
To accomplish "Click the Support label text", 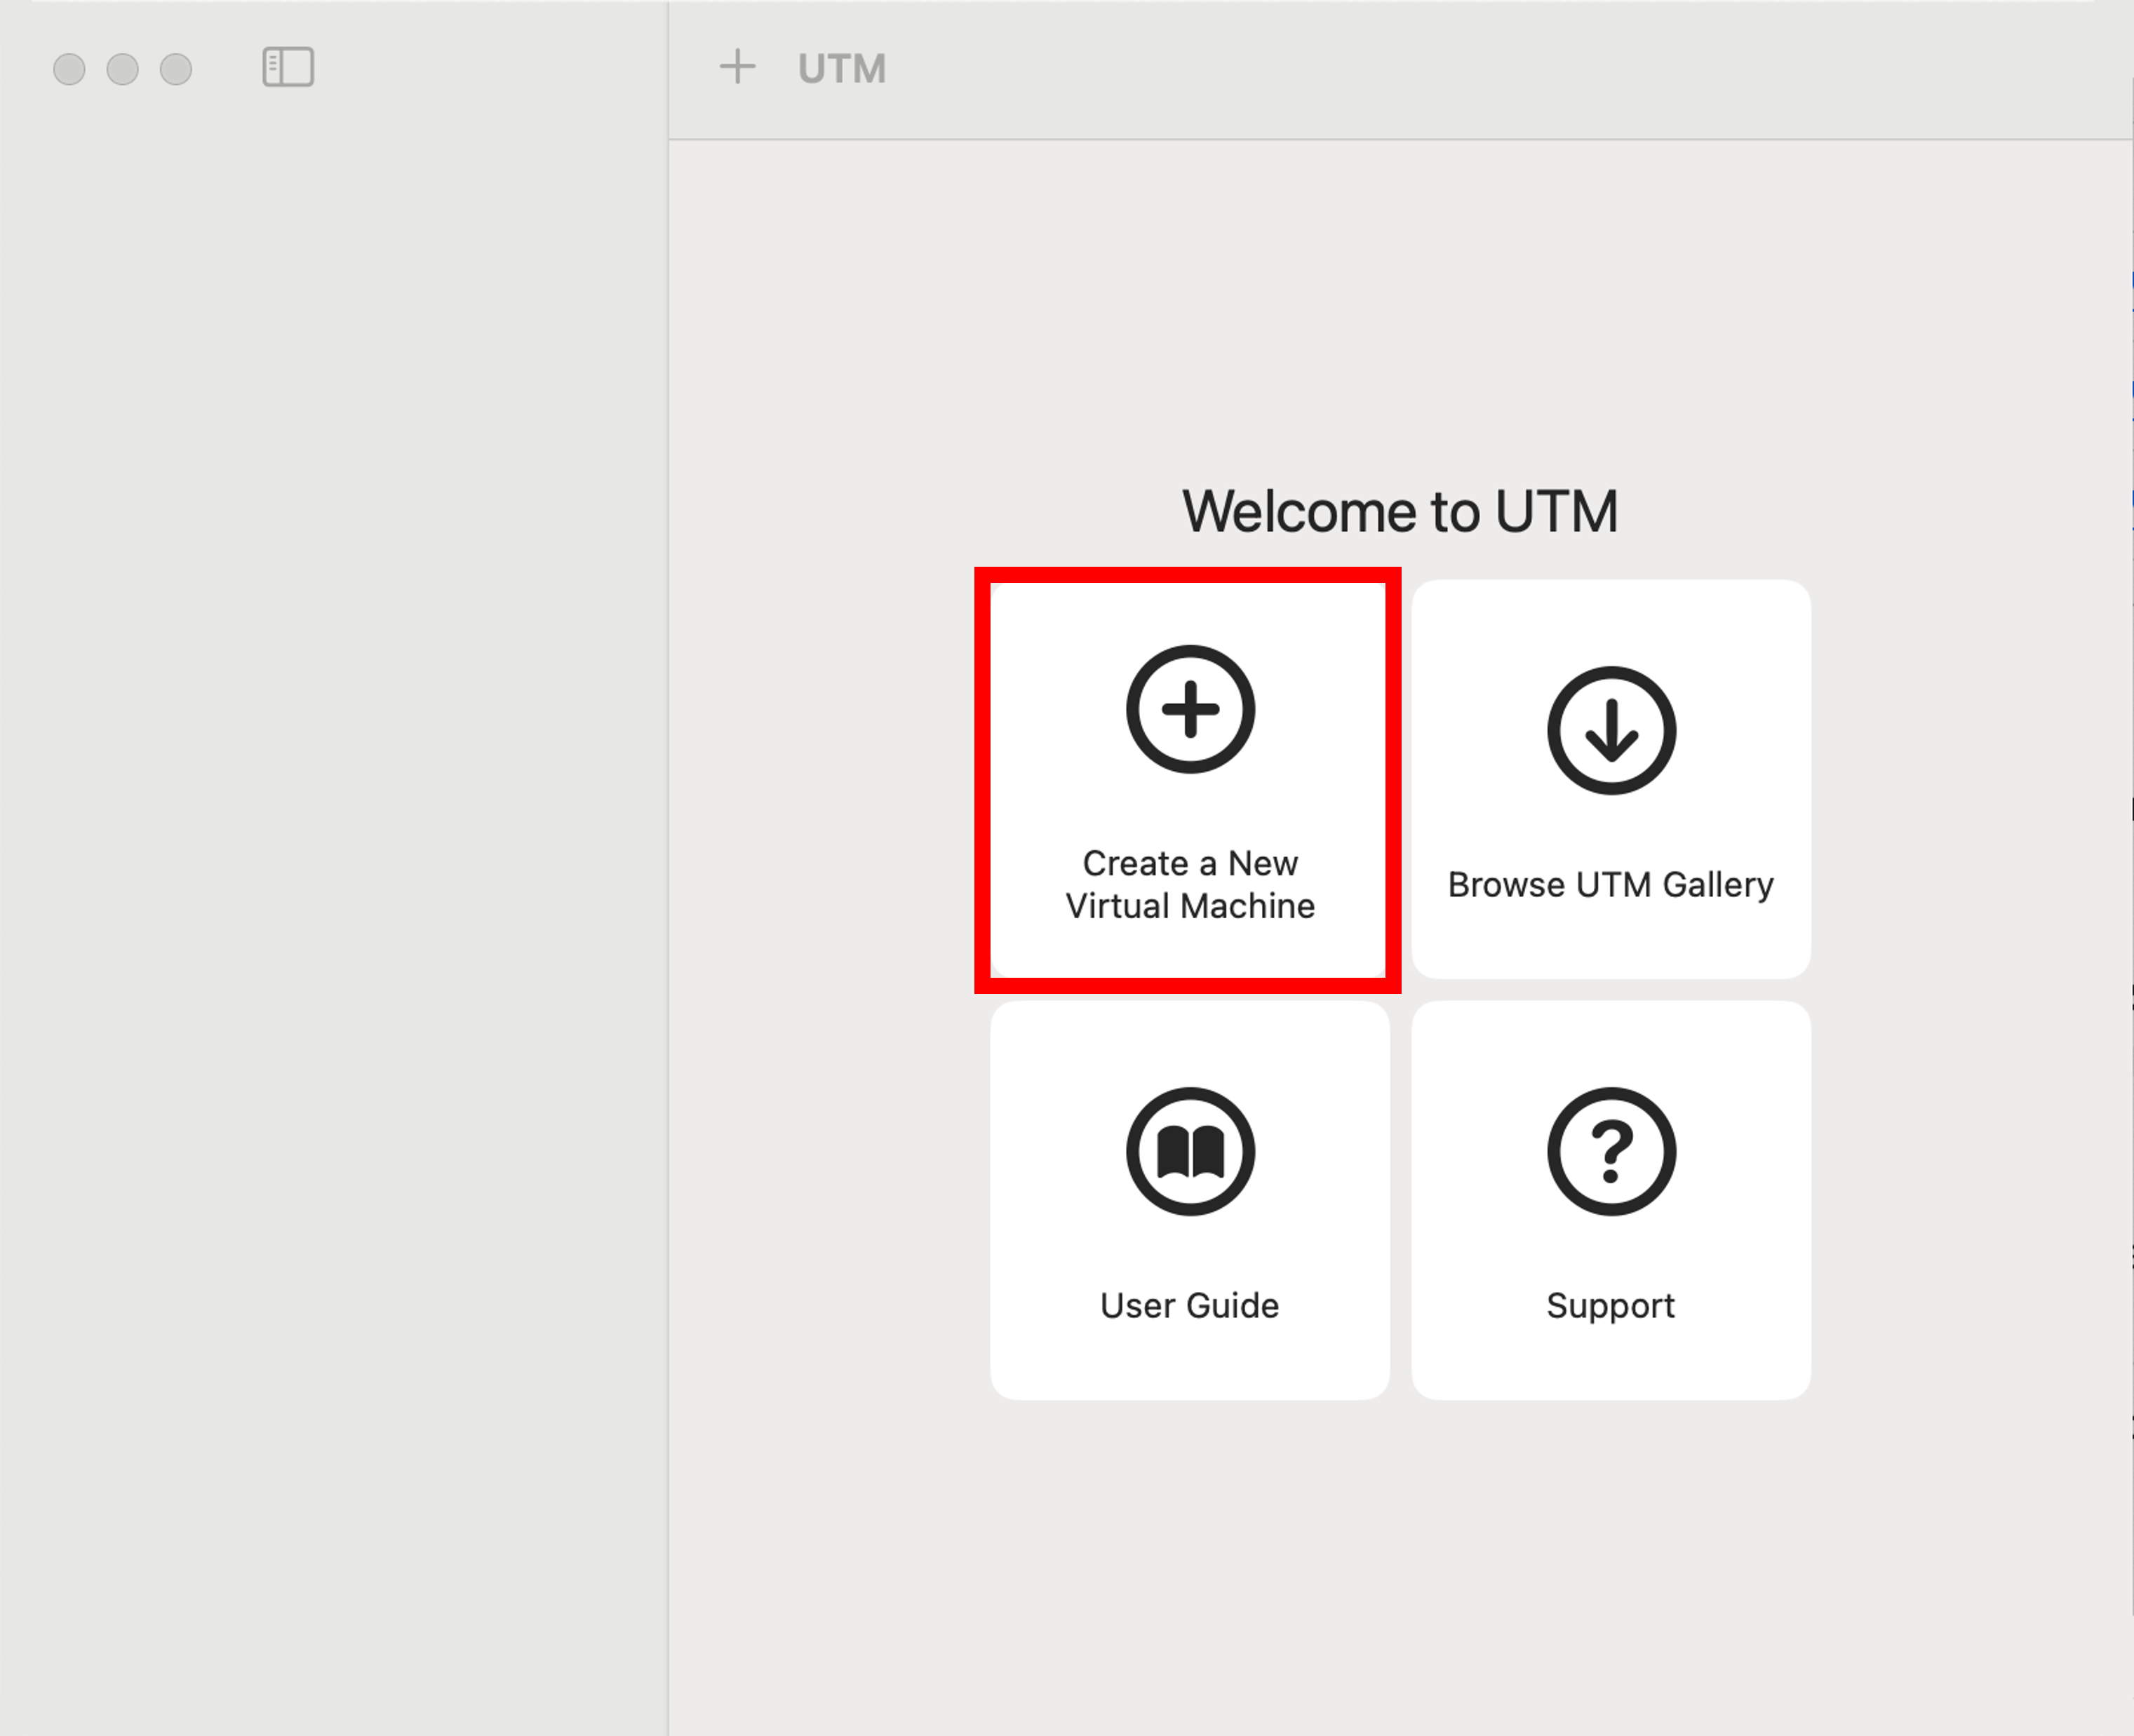I will [x=1610, y=1305].
